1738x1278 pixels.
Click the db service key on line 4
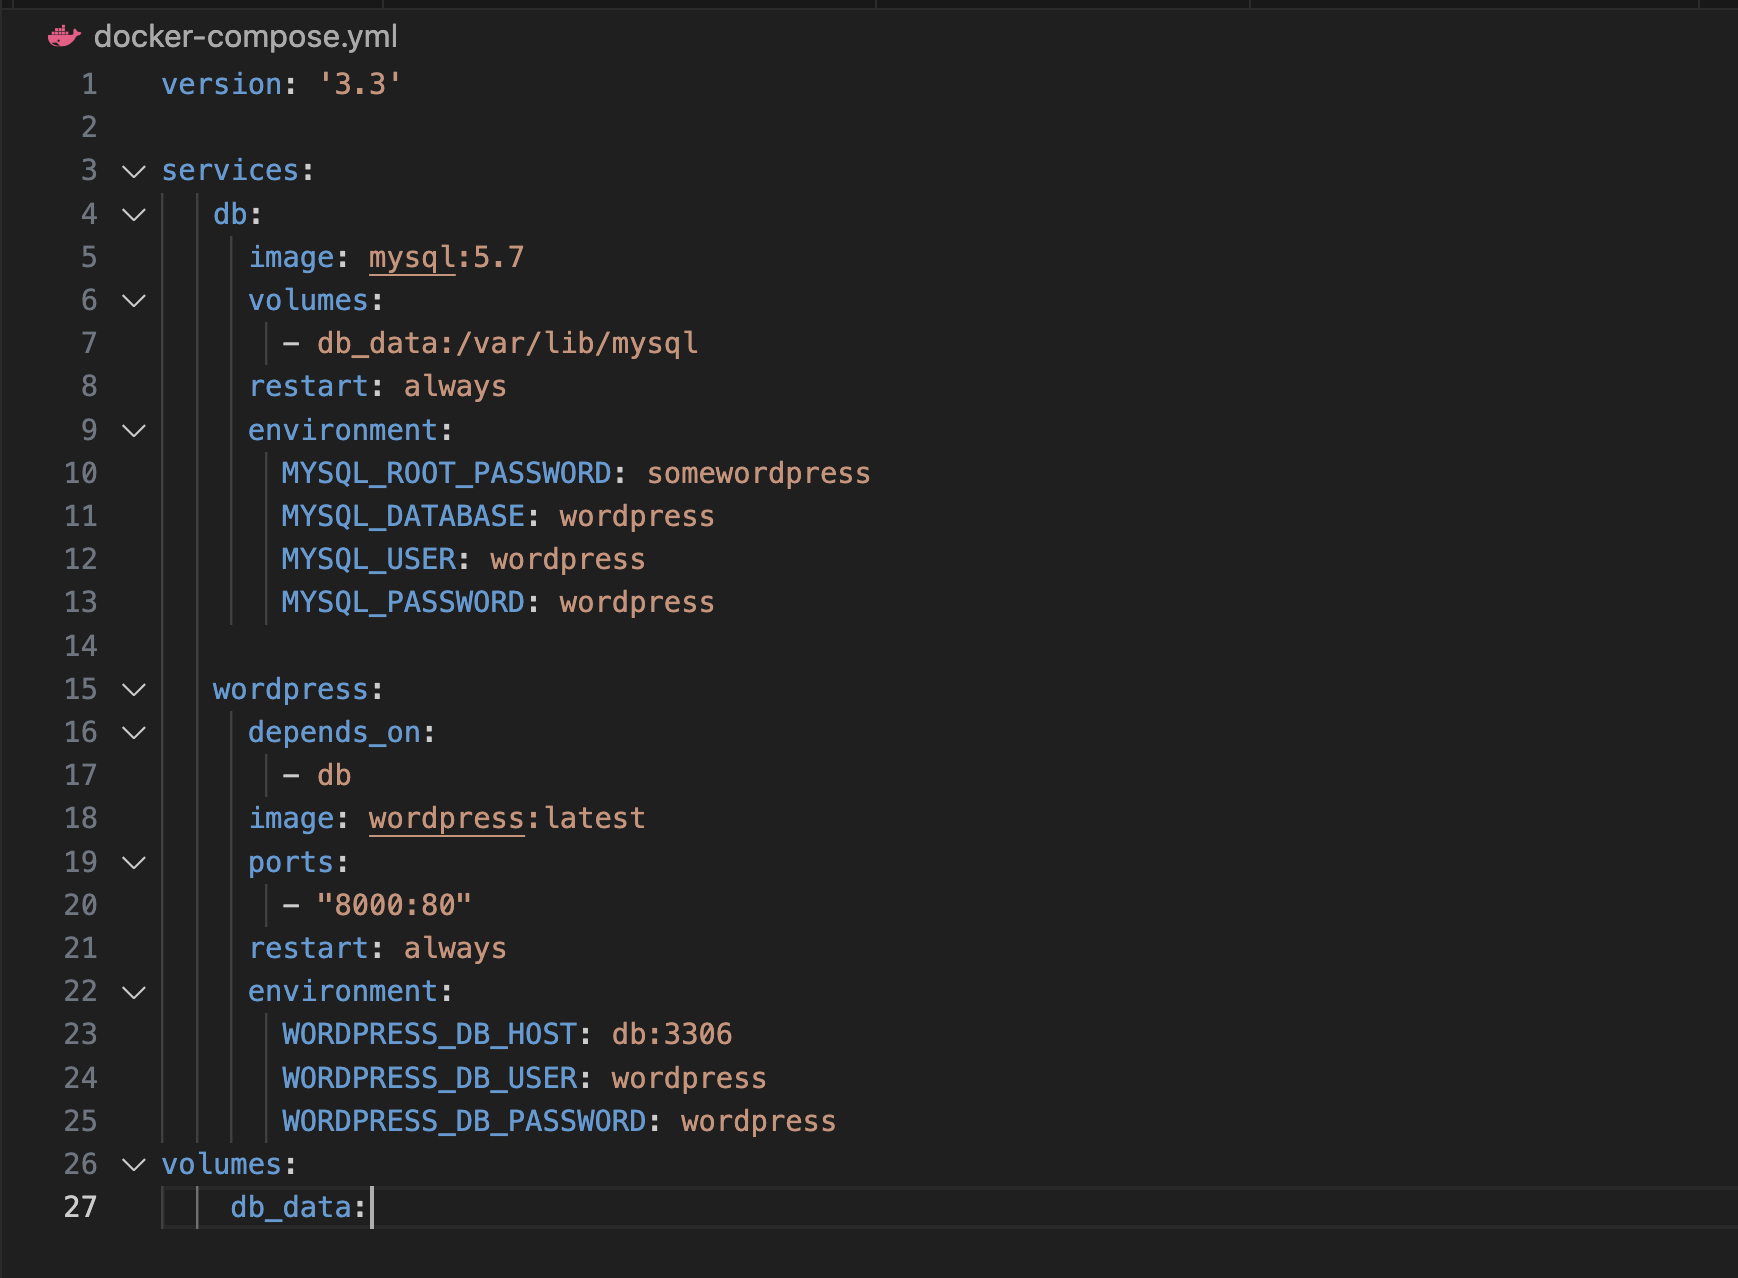tap(230, 214)
